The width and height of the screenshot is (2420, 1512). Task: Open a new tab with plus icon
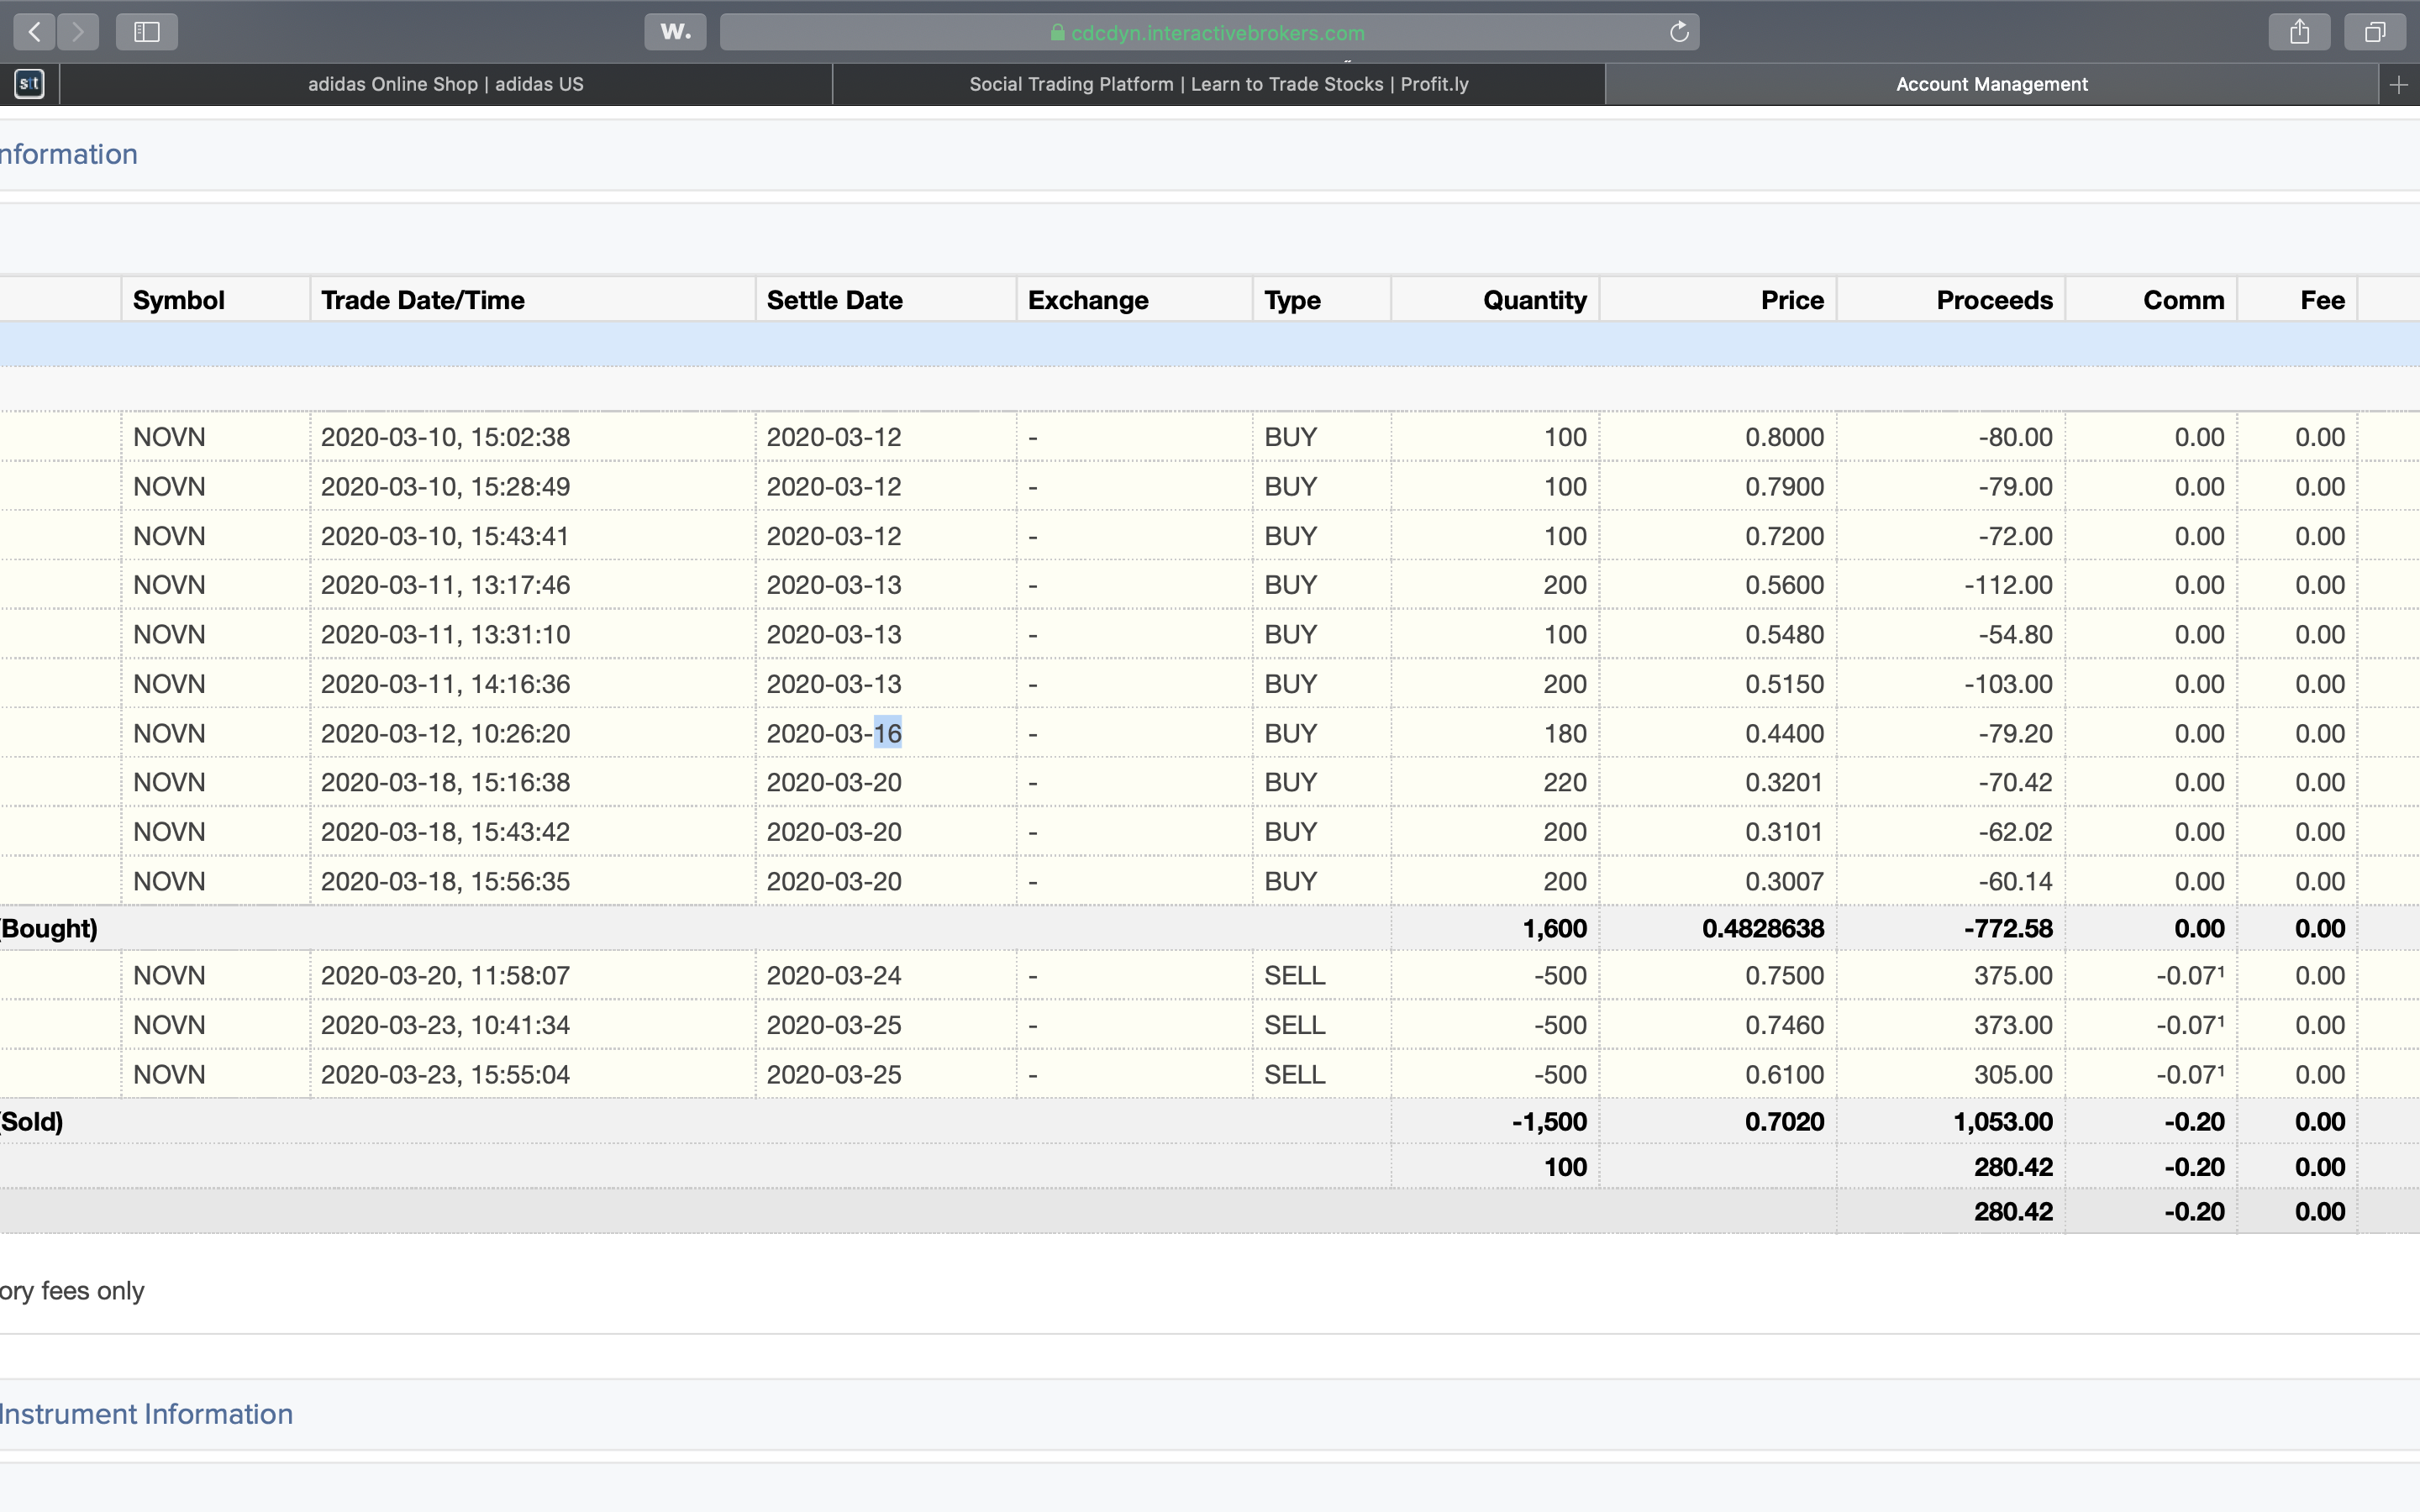click(2398, 85)
